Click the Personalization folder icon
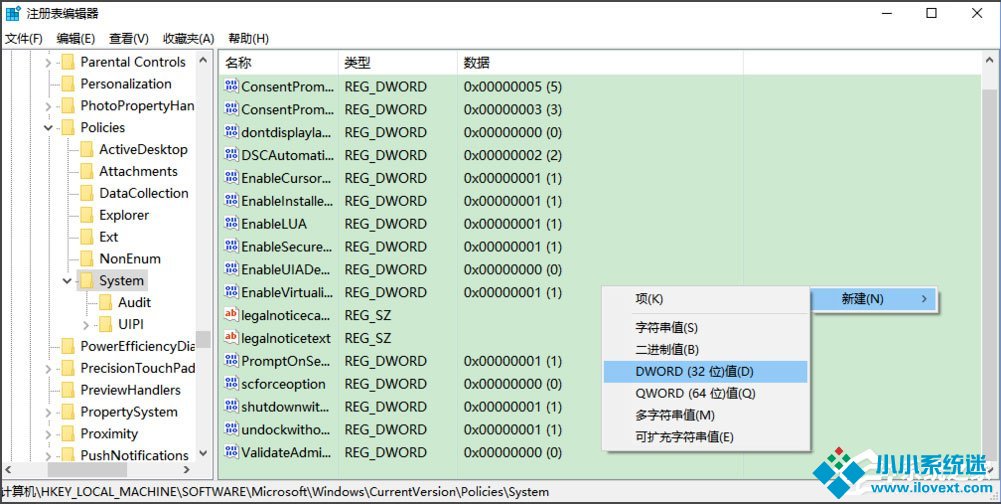 click(68, 84)
